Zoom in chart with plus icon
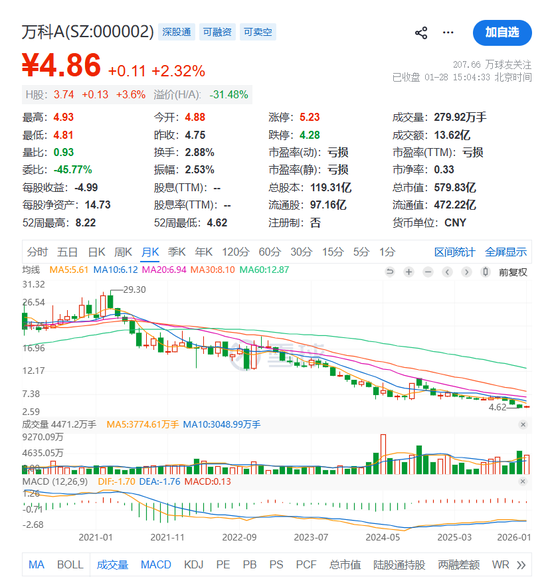Viewport: 550px width, 583px height. pyautogui.click(x=409, y=272)
